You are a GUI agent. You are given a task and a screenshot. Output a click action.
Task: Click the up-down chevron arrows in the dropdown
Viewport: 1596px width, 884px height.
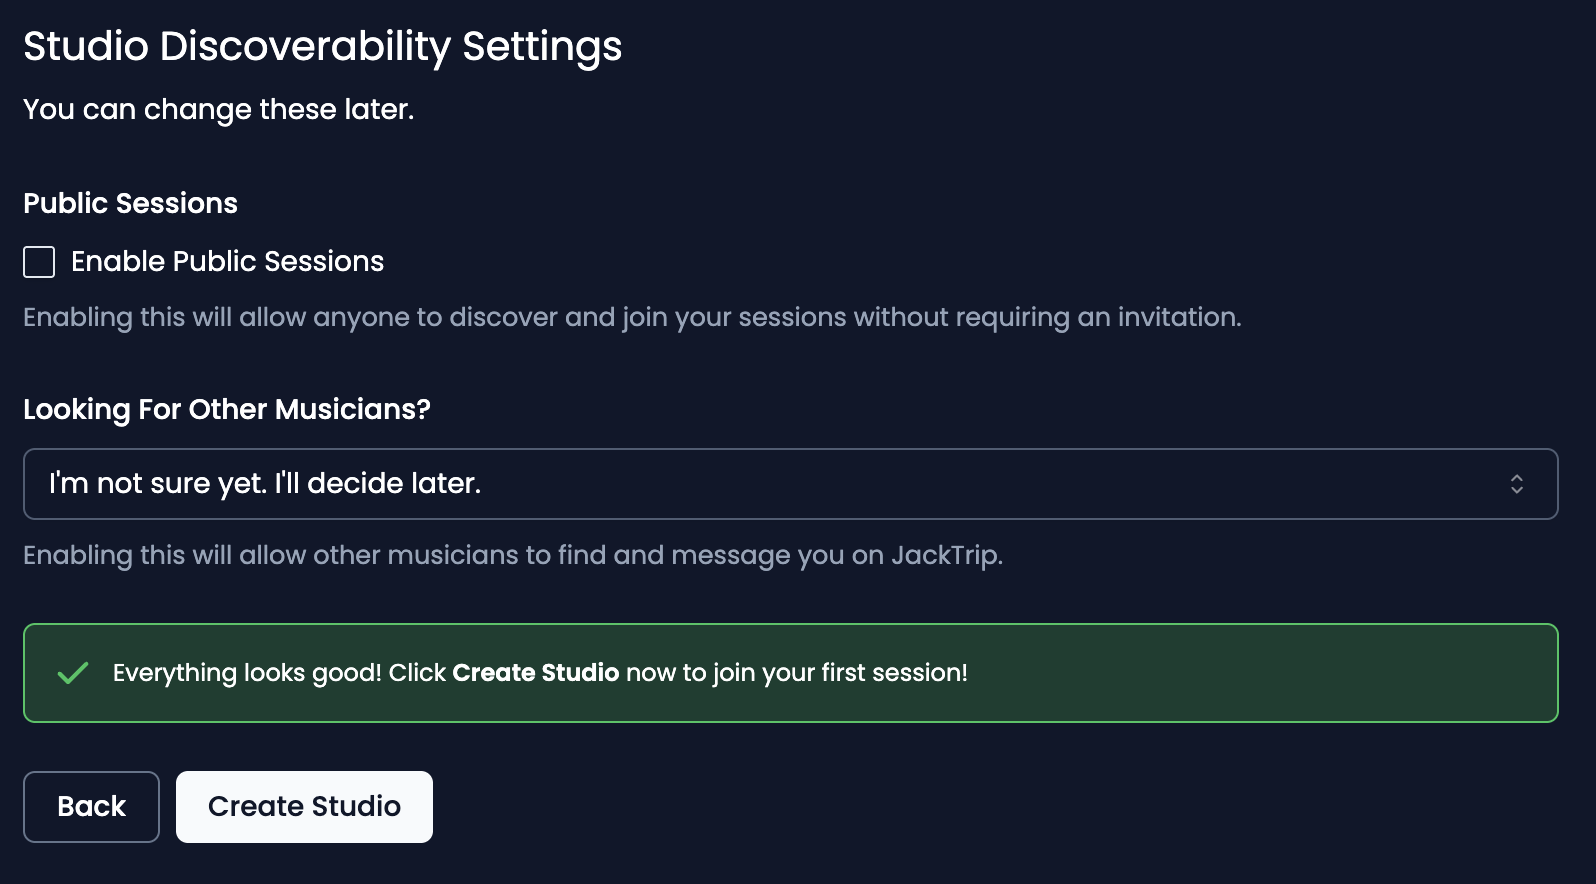1516,484
